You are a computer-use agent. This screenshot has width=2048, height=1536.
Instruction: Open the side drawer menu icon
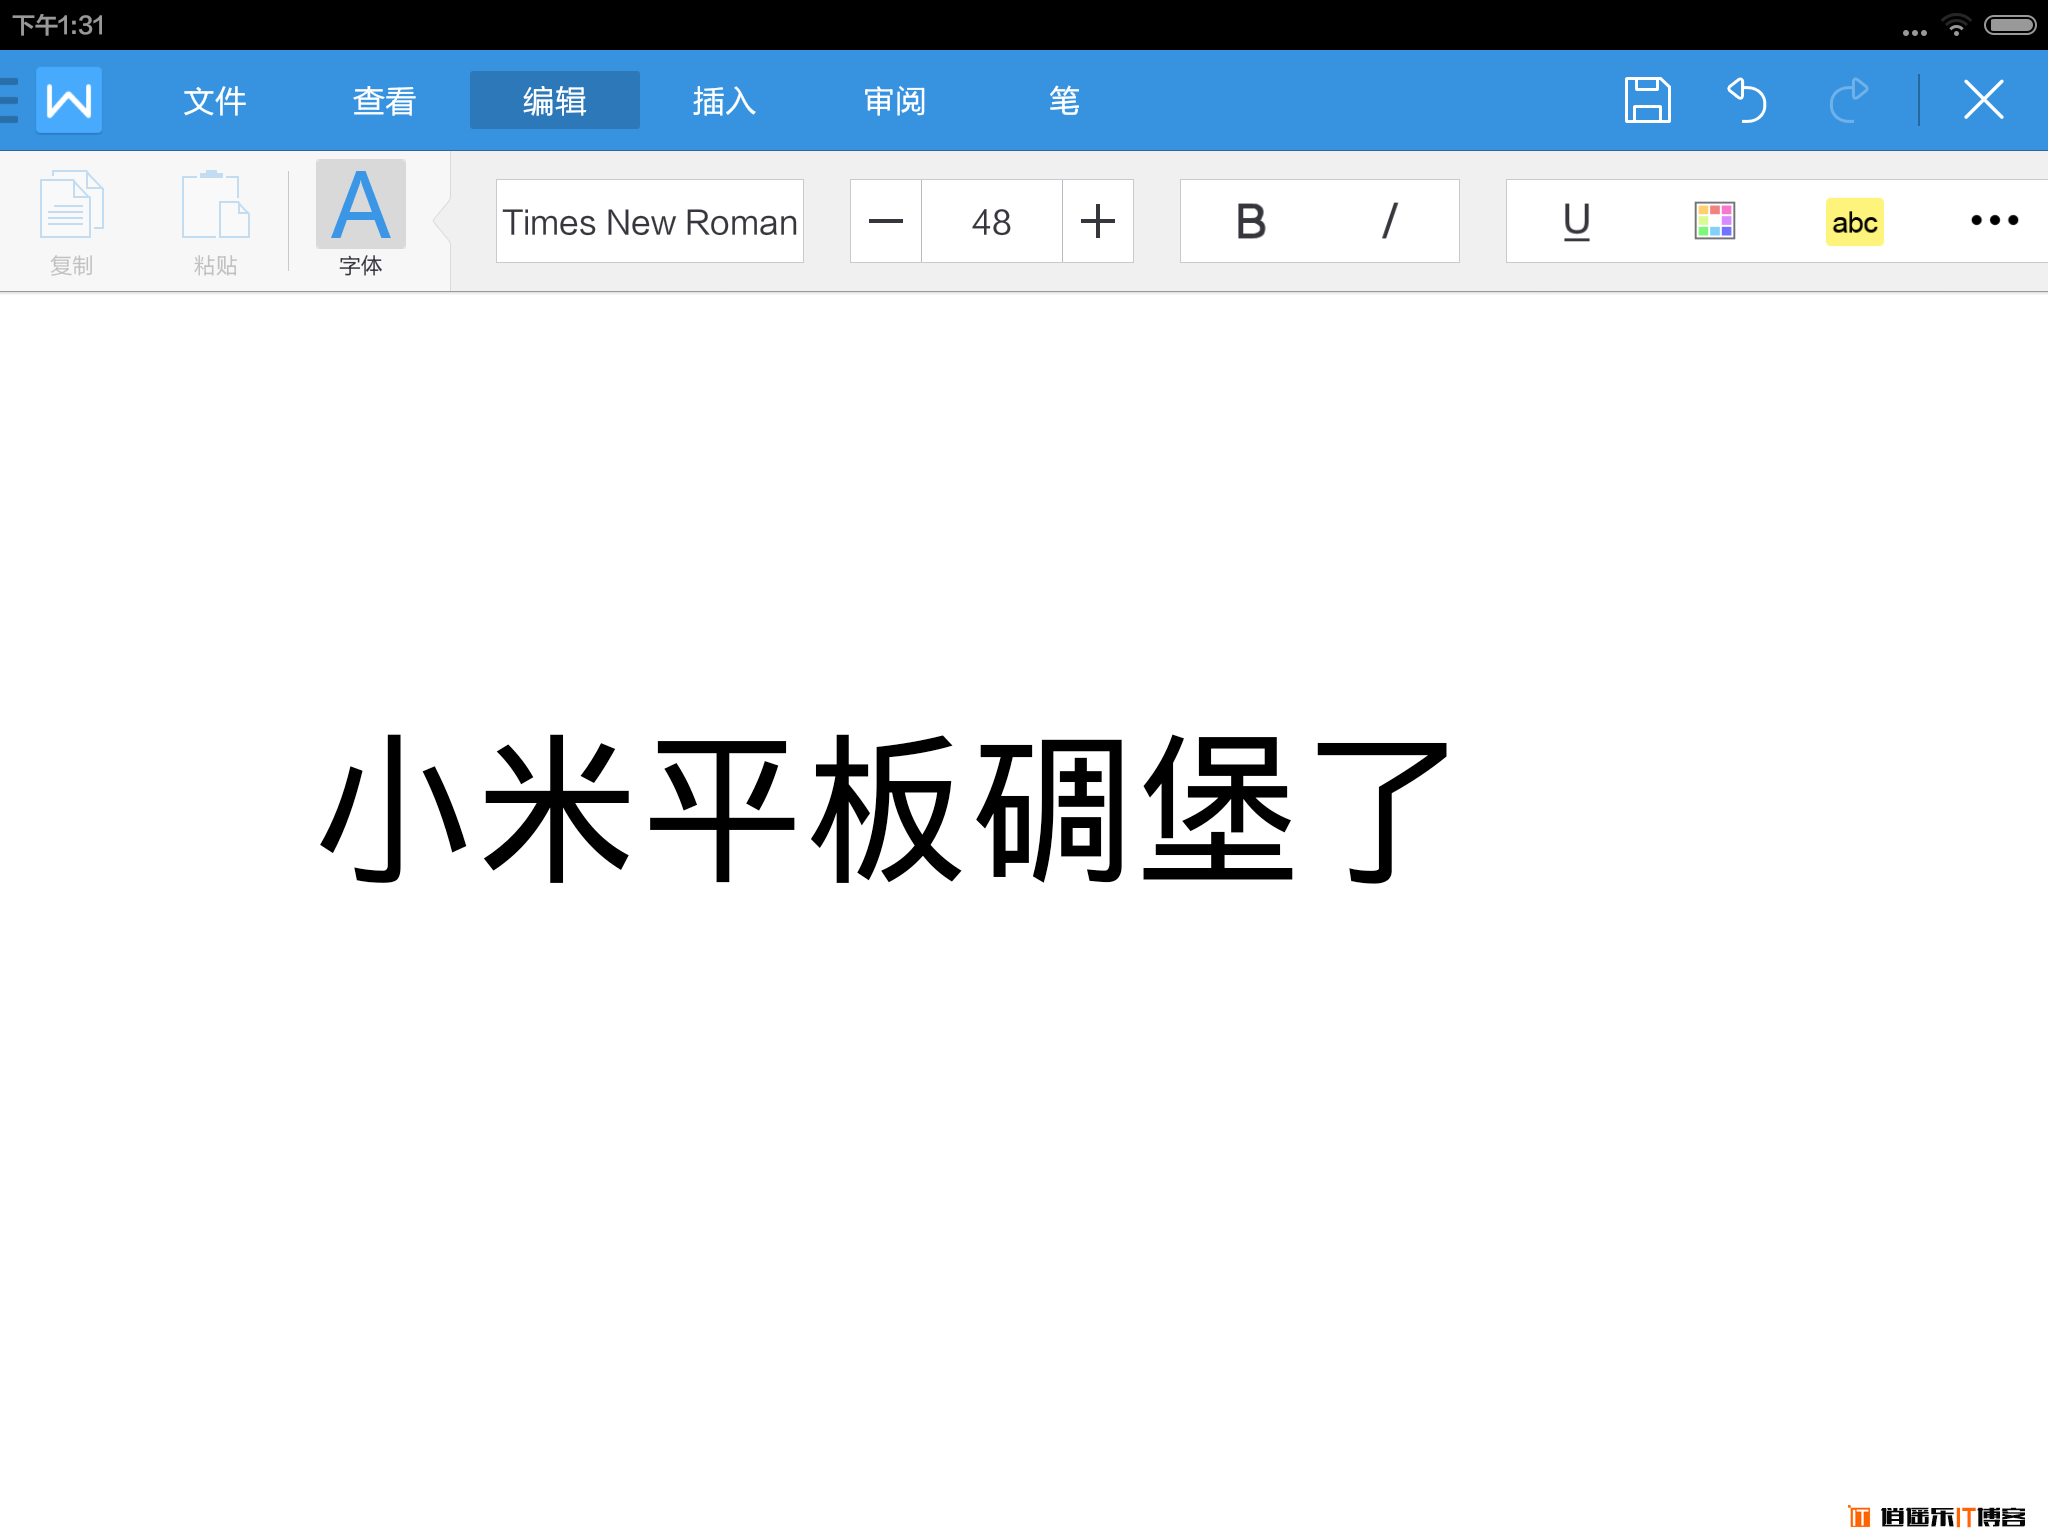[9, 100]
